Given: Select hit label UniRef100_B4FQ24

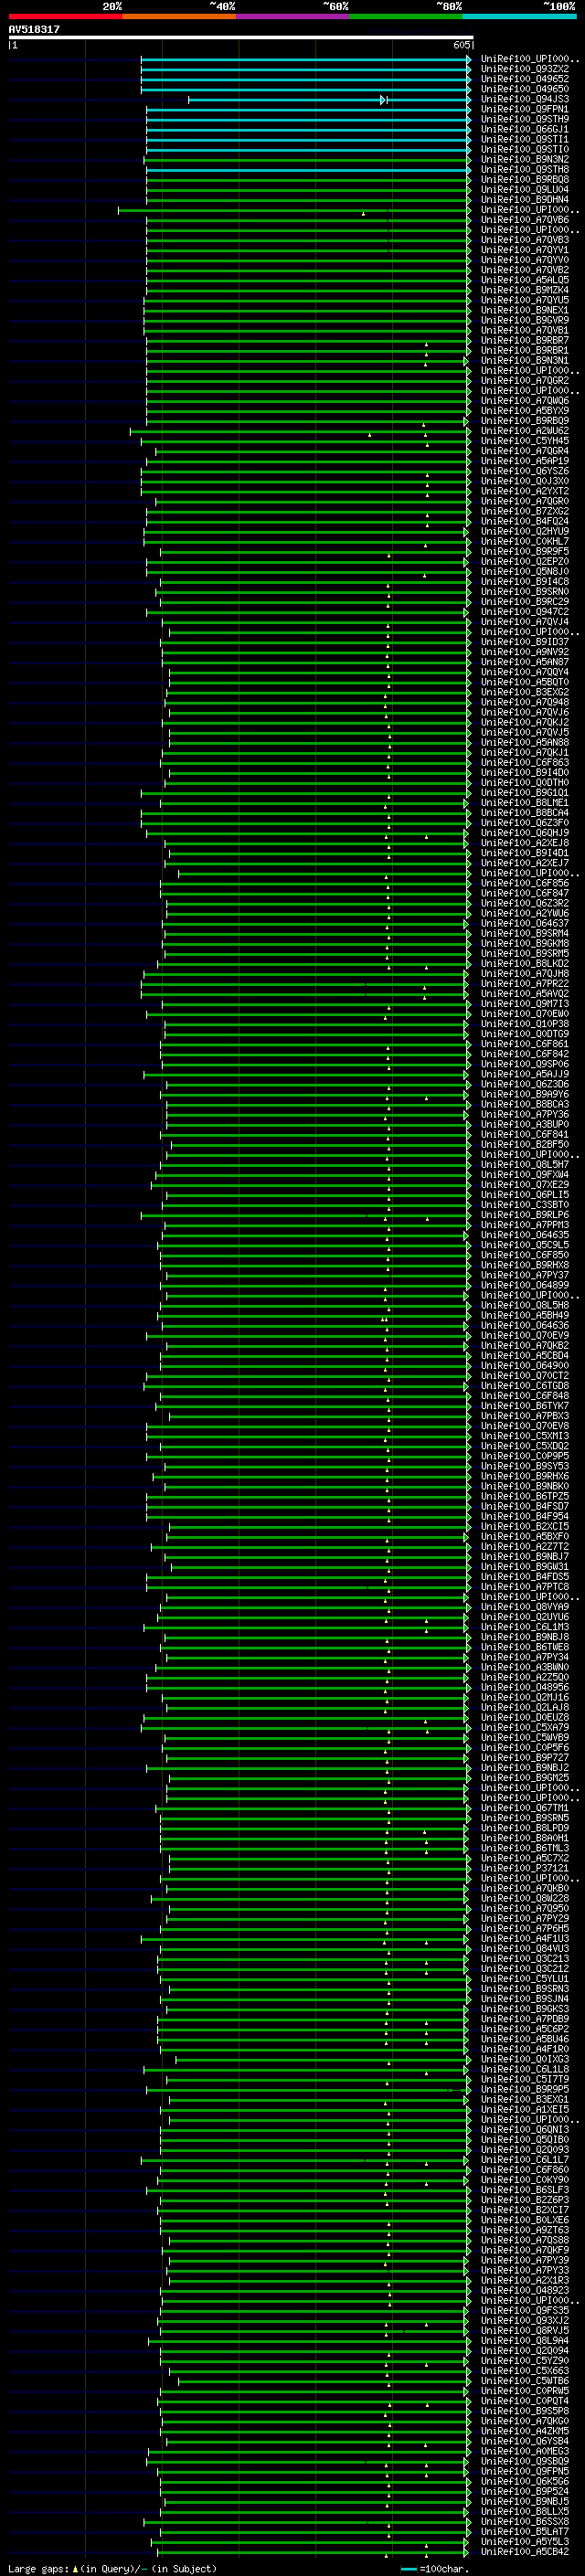Looking at the screenshot, I should tap(525, 521).
